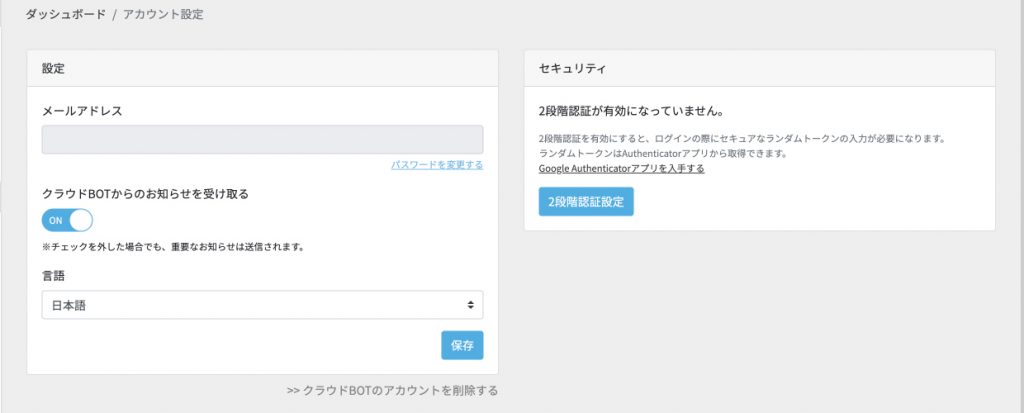The height and width of the screenshot is (413, 1024).
Task: Click the アカウント設定 breadcrumb item
Action: click(x=163, y=14)
